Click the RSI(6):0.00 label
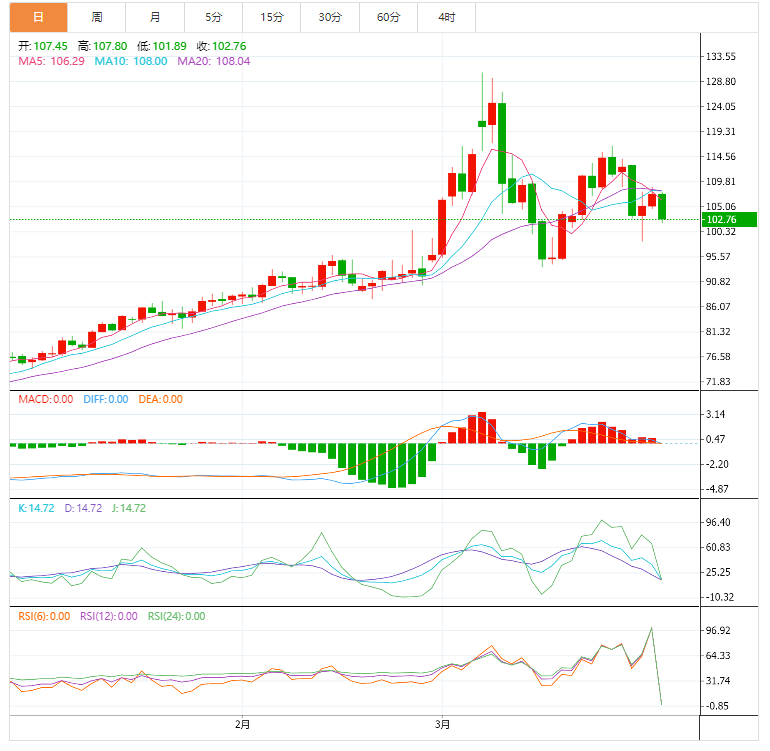 coord(44,616)
